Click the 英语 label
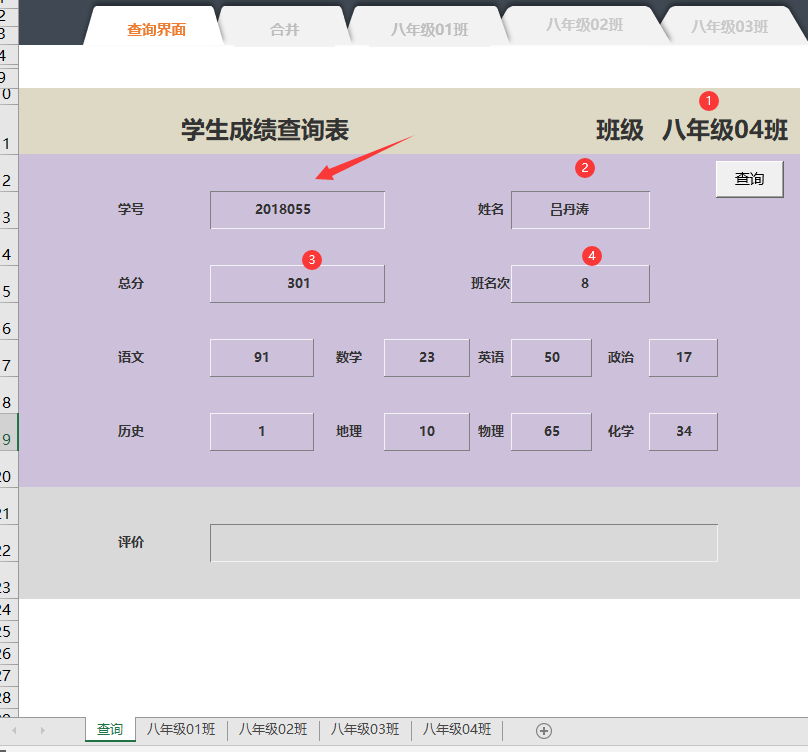 click(491, 357)
